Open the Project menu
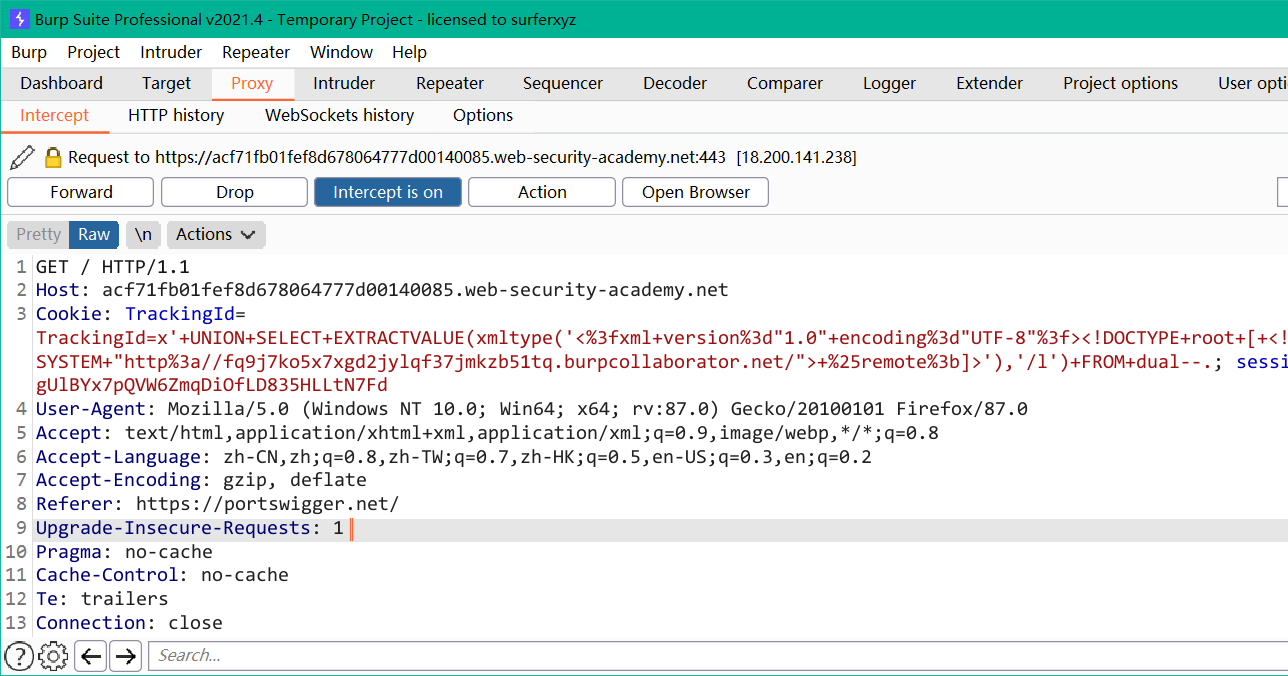The height and width of the screenshot is (676, 1288). [93, 52]
